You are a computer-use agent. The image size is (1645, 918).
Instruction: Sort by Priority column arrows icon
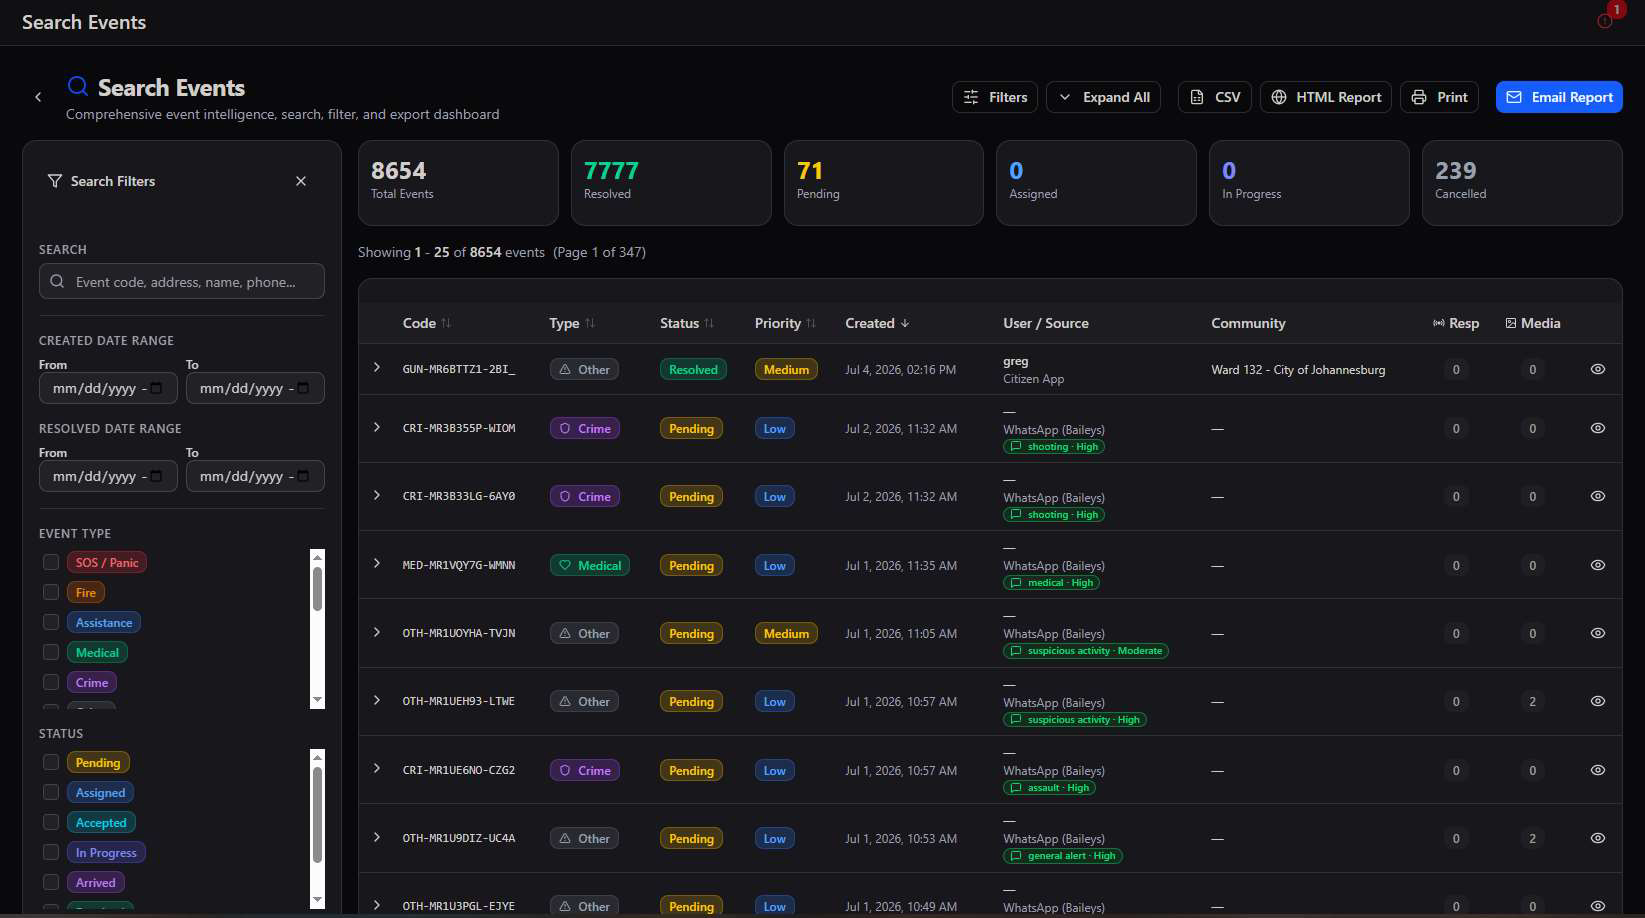coord(811,323)
